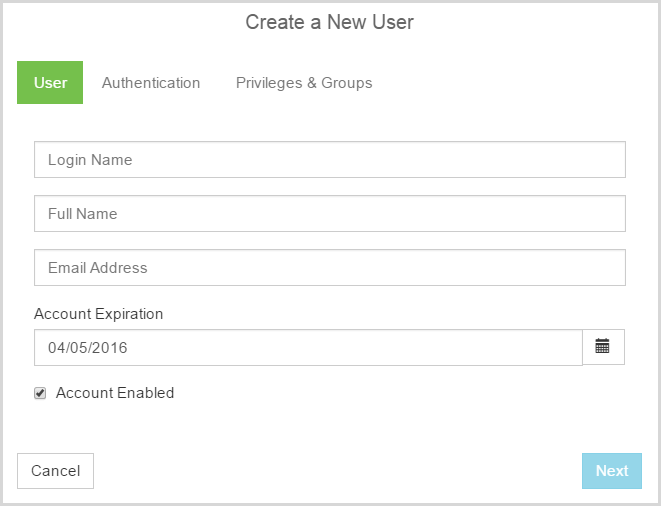Click the Account Enabled label text

(x=115, y=393)
